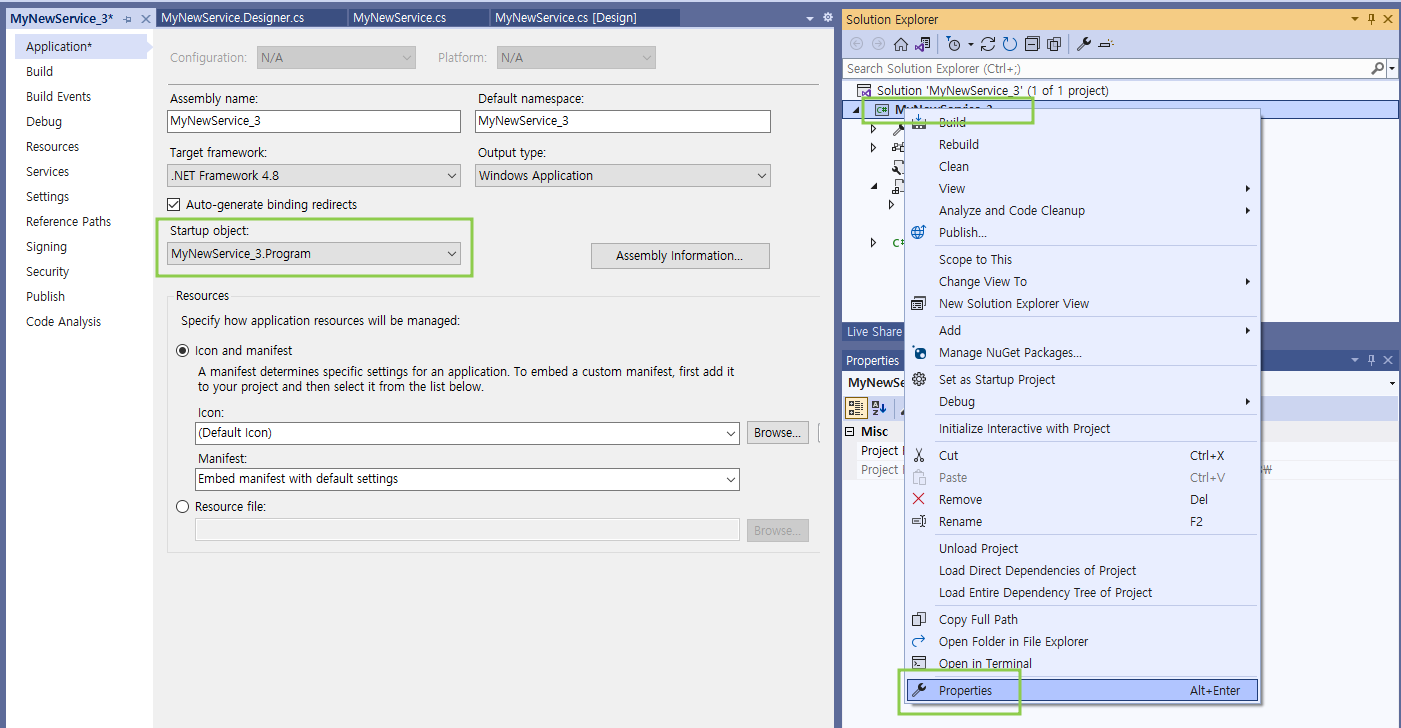Image resolution: width=1401 pixels, height=728 pixels.
Task: Choose Rebuild from the context menu
Action: pyautogui.click(x=1081, y=144)
